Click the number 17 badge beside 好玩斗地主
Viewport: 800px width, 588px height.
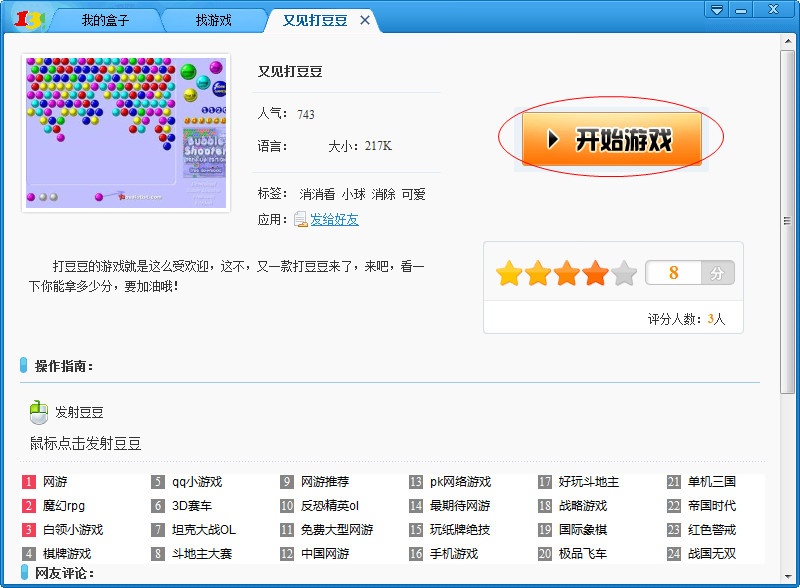coord(546,483)
